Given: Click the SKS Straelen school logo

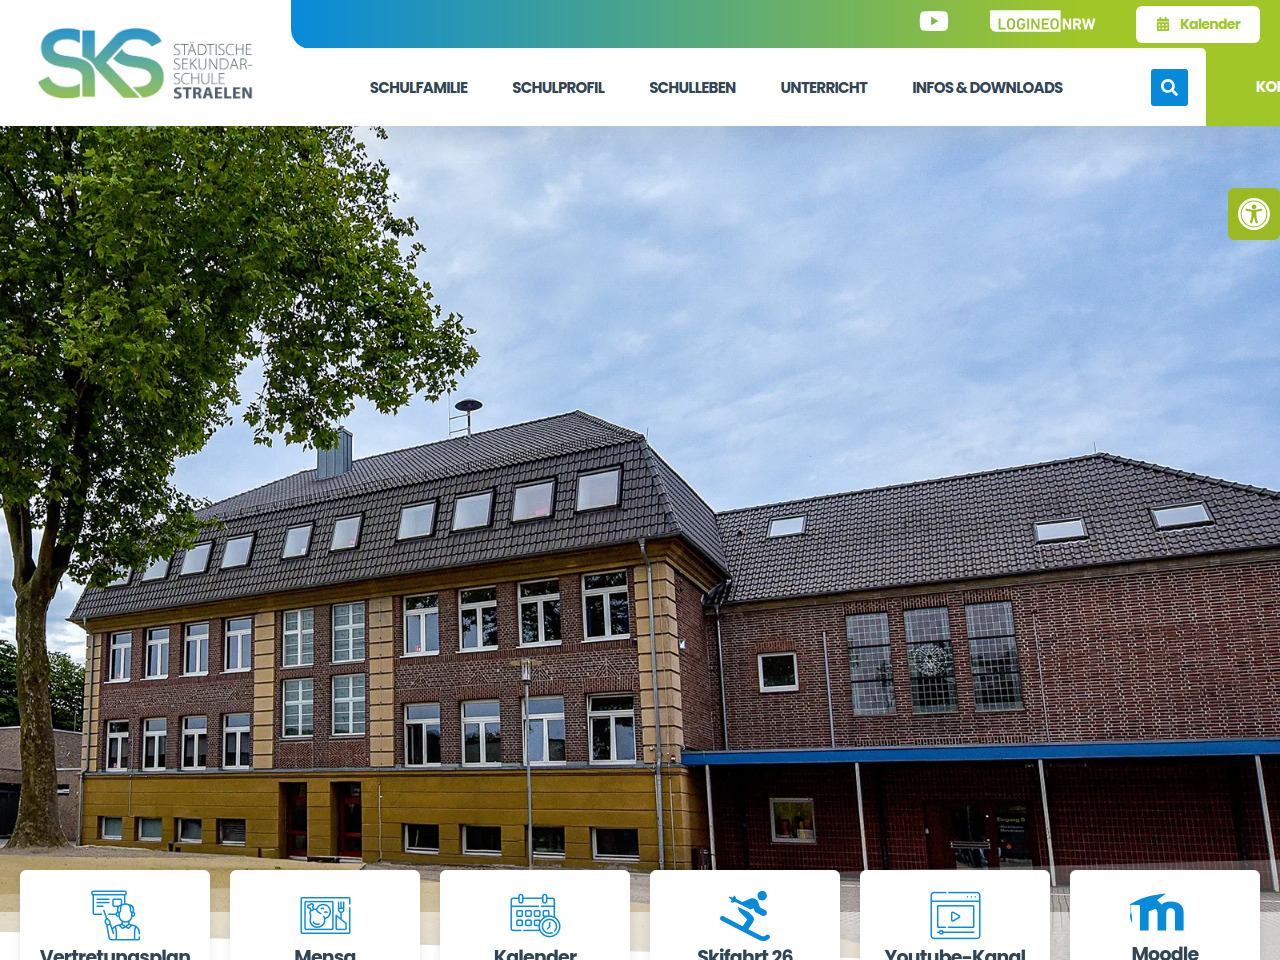Looking at the screenshot, I should tap(145, 64).
